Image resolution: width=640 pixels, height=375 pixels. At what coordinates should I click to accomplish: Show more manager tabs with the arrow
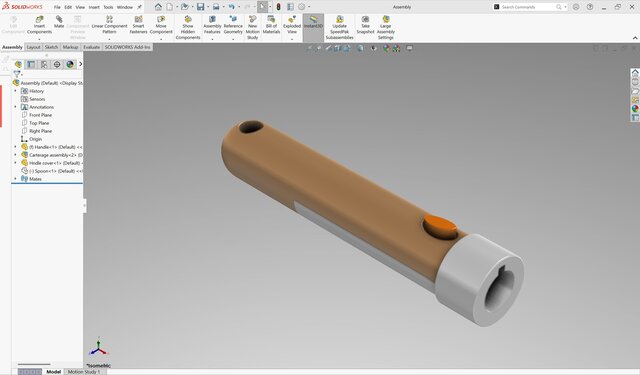pyautogui.click(x=80, y=64)
